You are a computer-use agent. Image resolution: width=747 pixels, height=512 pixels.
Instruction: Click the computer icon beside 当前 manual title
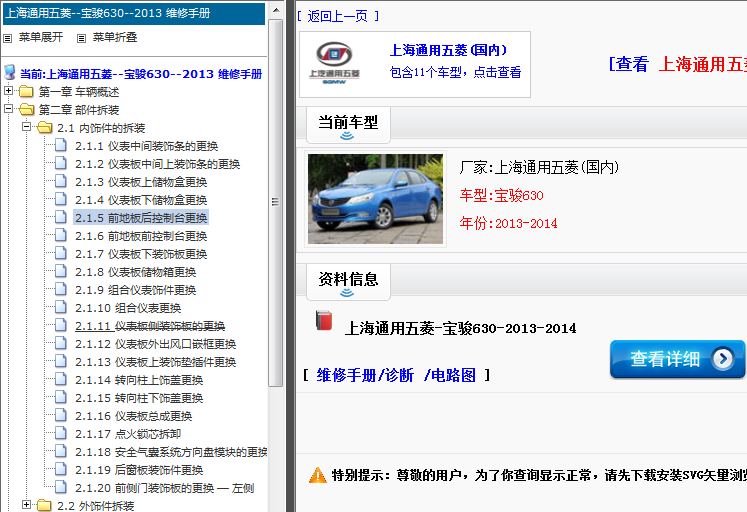pos(10,73)
